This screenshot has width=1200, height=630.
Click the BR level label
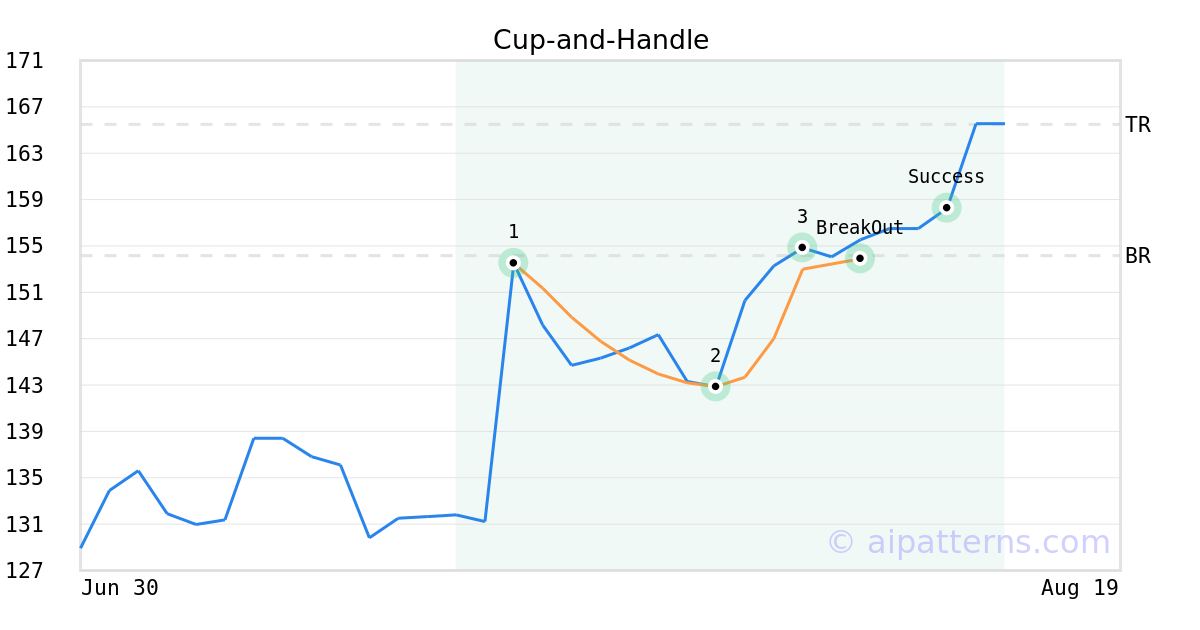1138,256
